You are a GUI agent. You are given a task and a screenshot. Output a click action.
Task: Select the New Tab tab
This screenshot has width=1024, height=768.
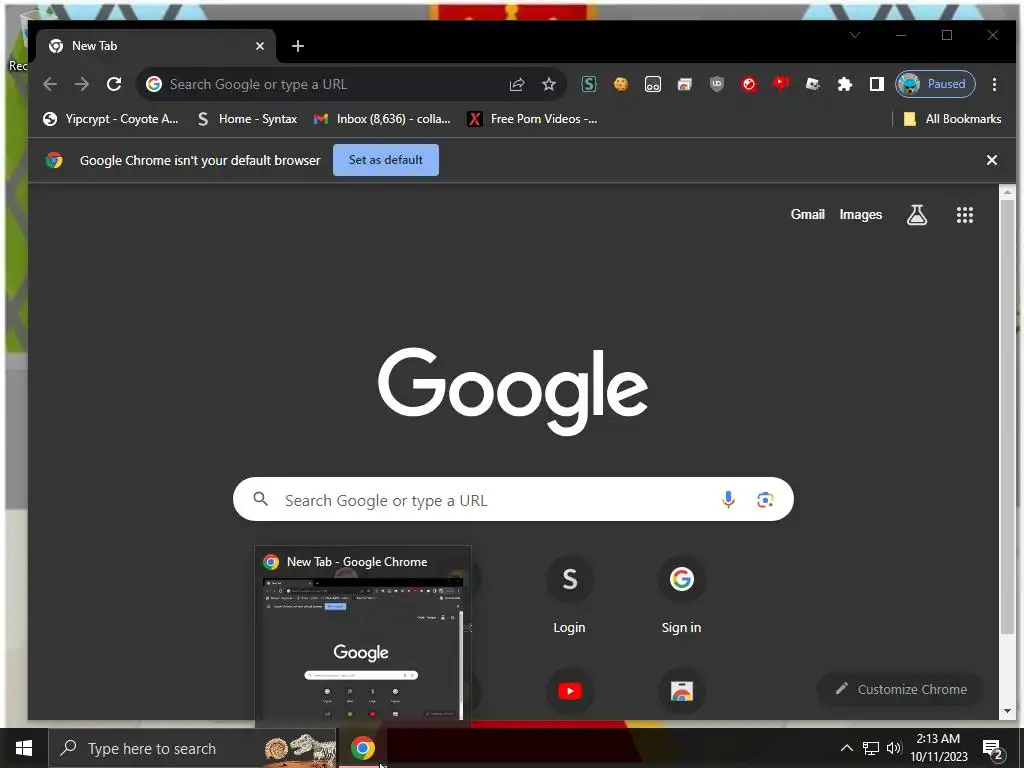(x=157, y=46)
